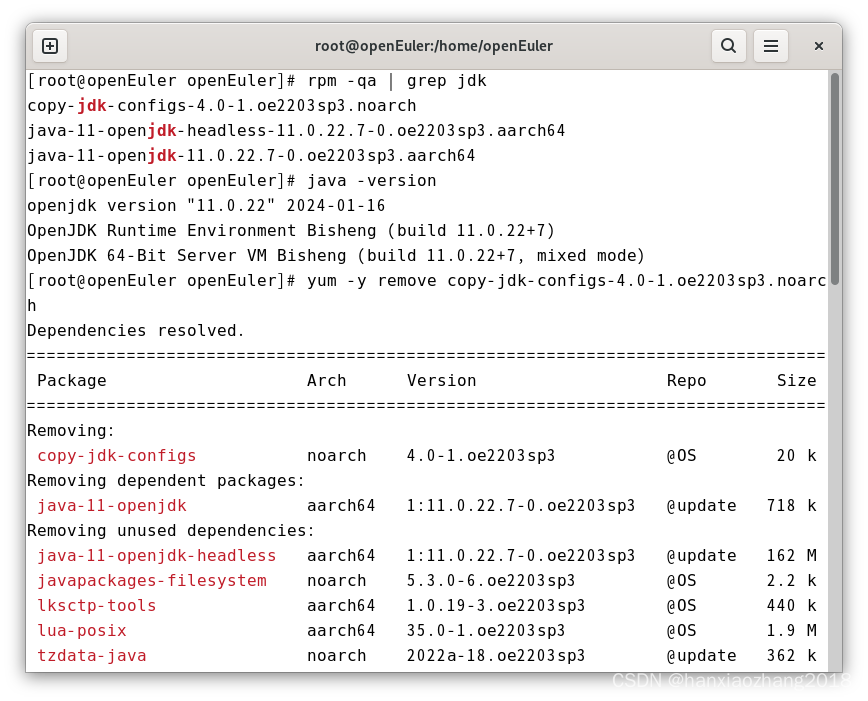
Task: Click the red java-11-openjdk package name in table
Action: pyautogui.click(x=111, y=506)
